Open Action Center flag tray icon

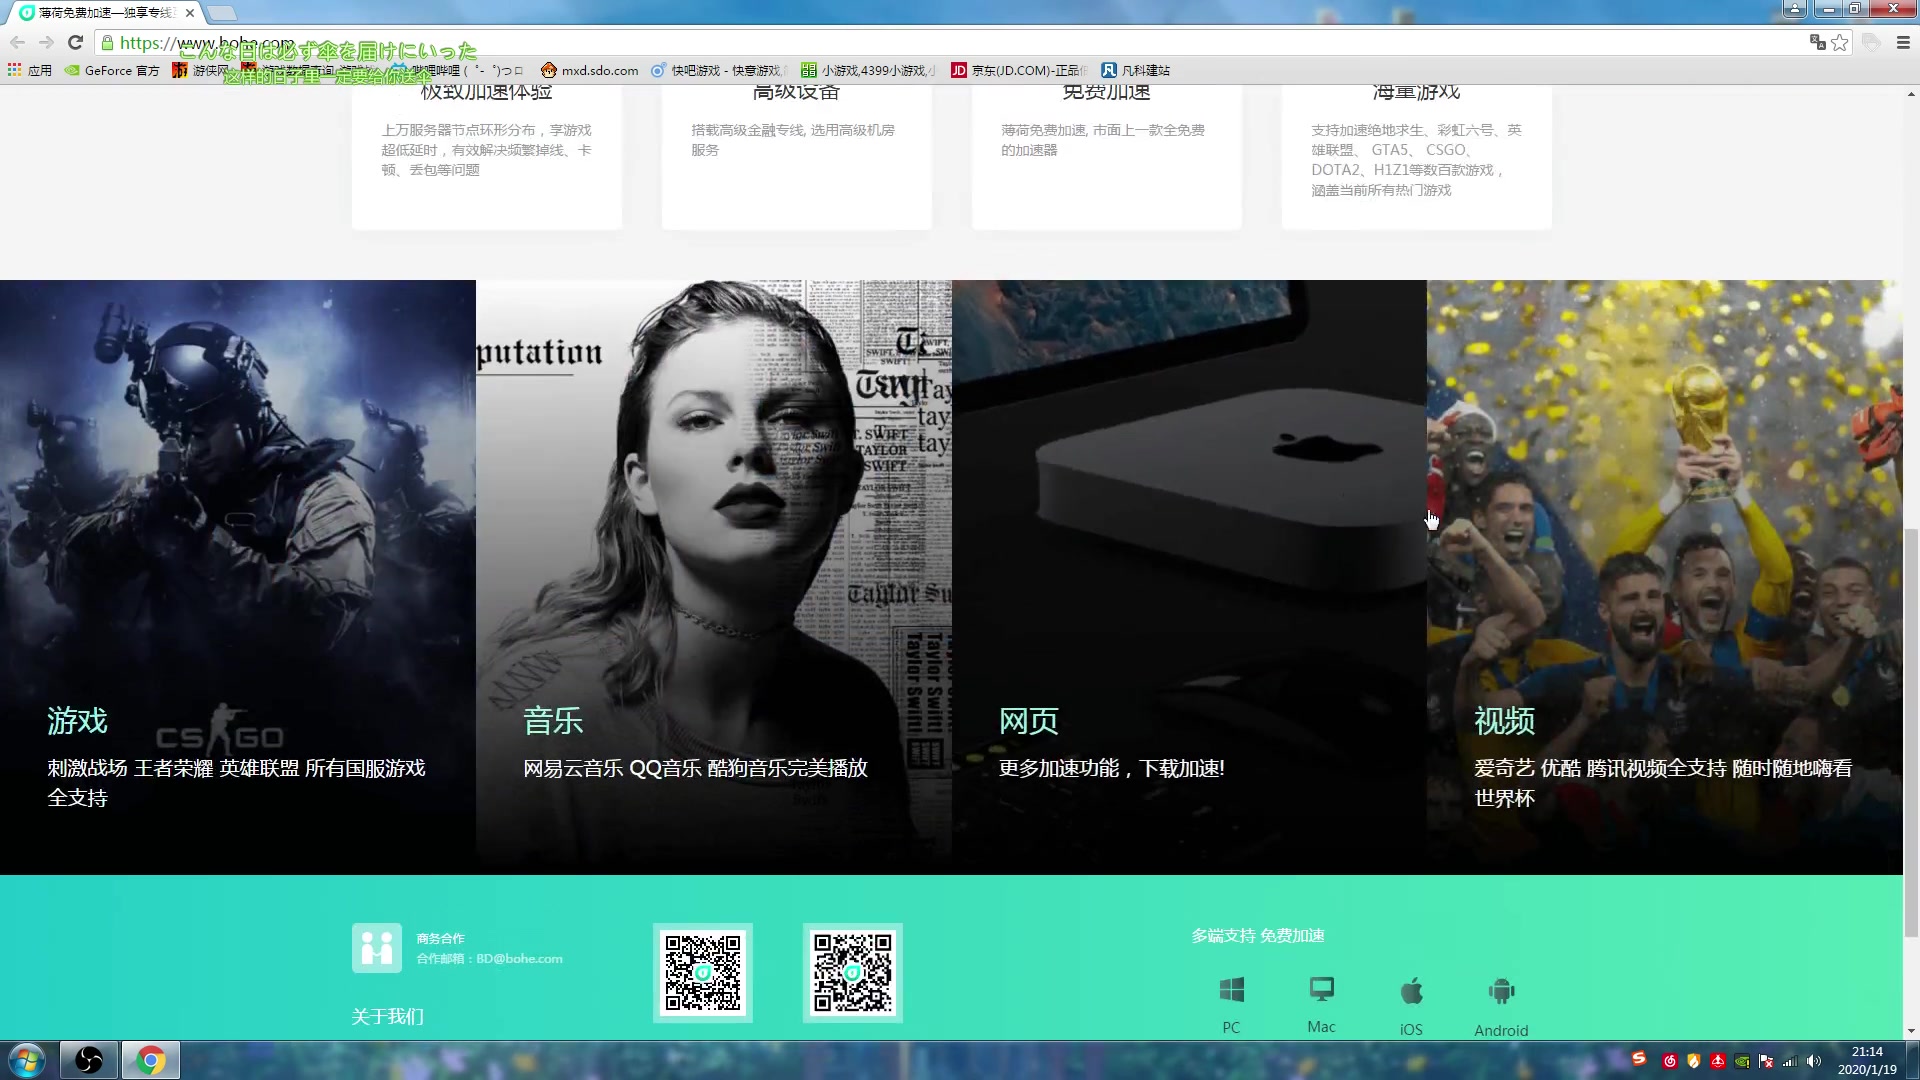tap(1766, 1061)
